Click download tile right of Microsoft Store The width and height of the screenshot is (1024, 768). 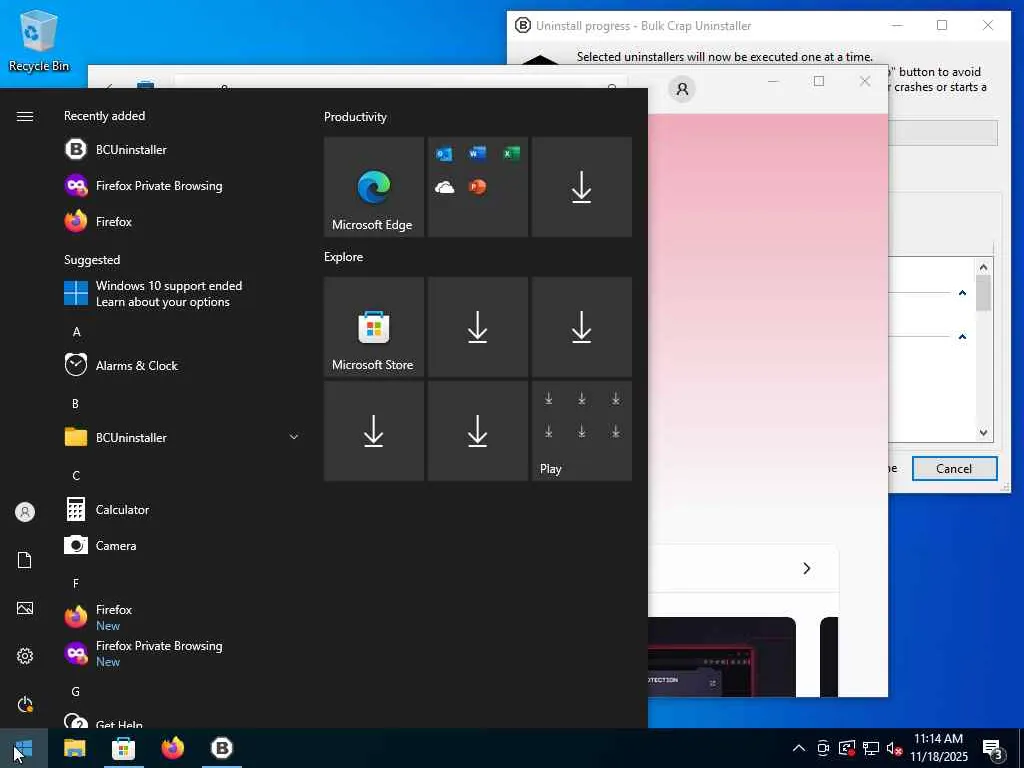pyautogui.click(x=477, y=327)
